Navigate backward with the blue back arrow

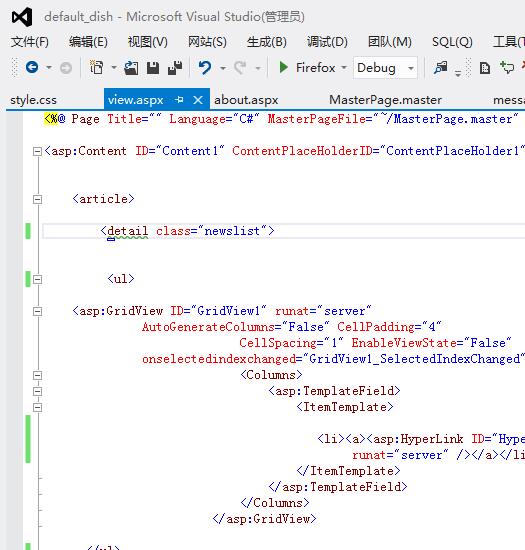coord(32,67)
